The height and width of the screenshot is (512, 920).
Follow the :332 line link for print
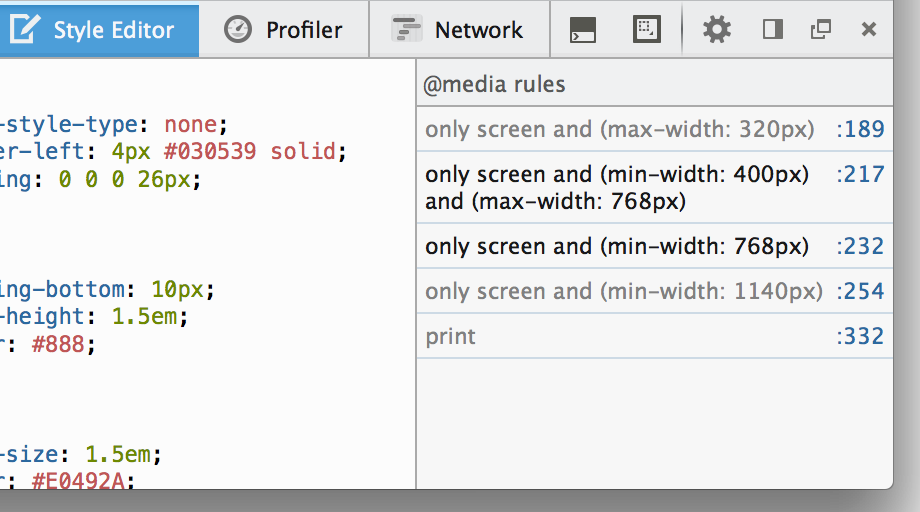(861, 336)
